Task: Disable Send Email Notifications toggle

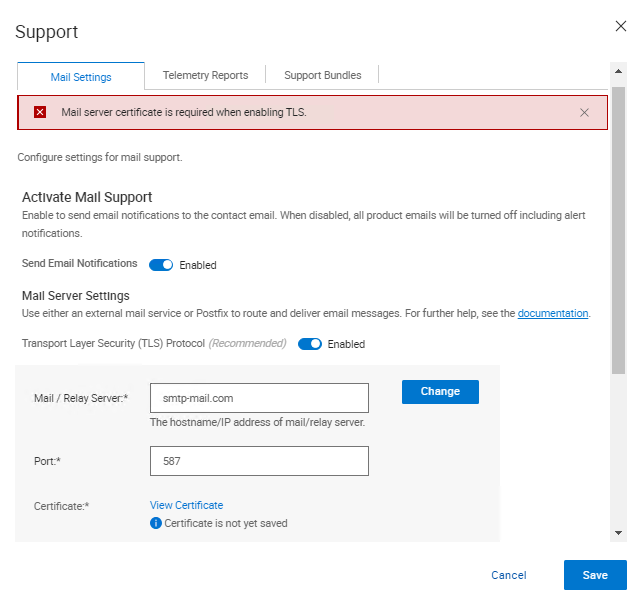Action: pos(161,265)
